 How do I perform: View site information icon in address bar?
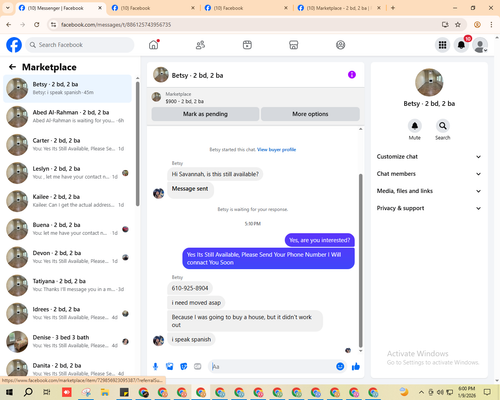[53, 25]
